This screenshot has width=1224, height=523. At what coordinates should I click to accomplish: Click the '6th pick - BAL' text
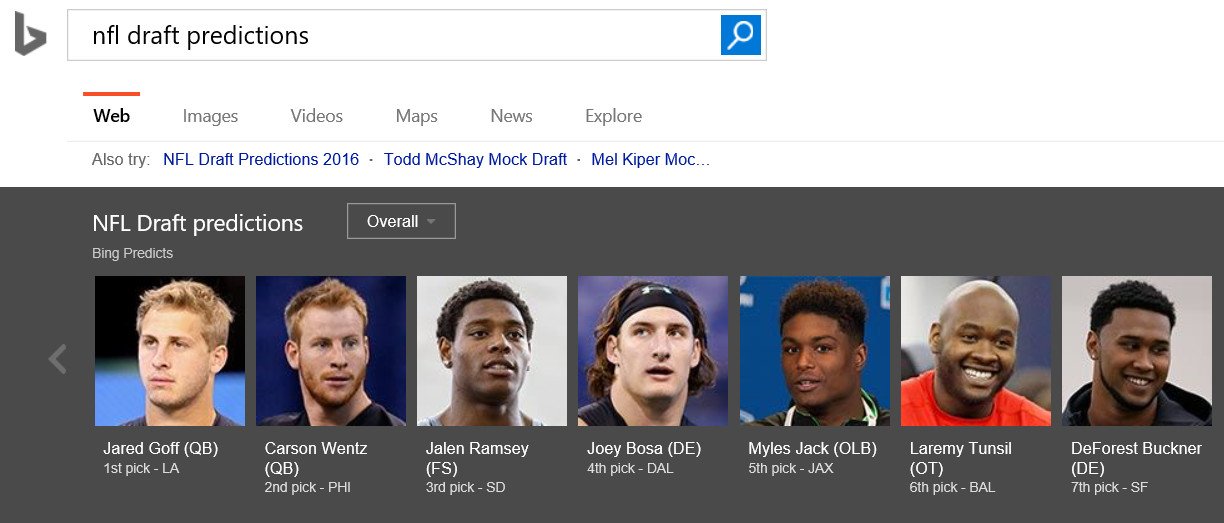952,487
